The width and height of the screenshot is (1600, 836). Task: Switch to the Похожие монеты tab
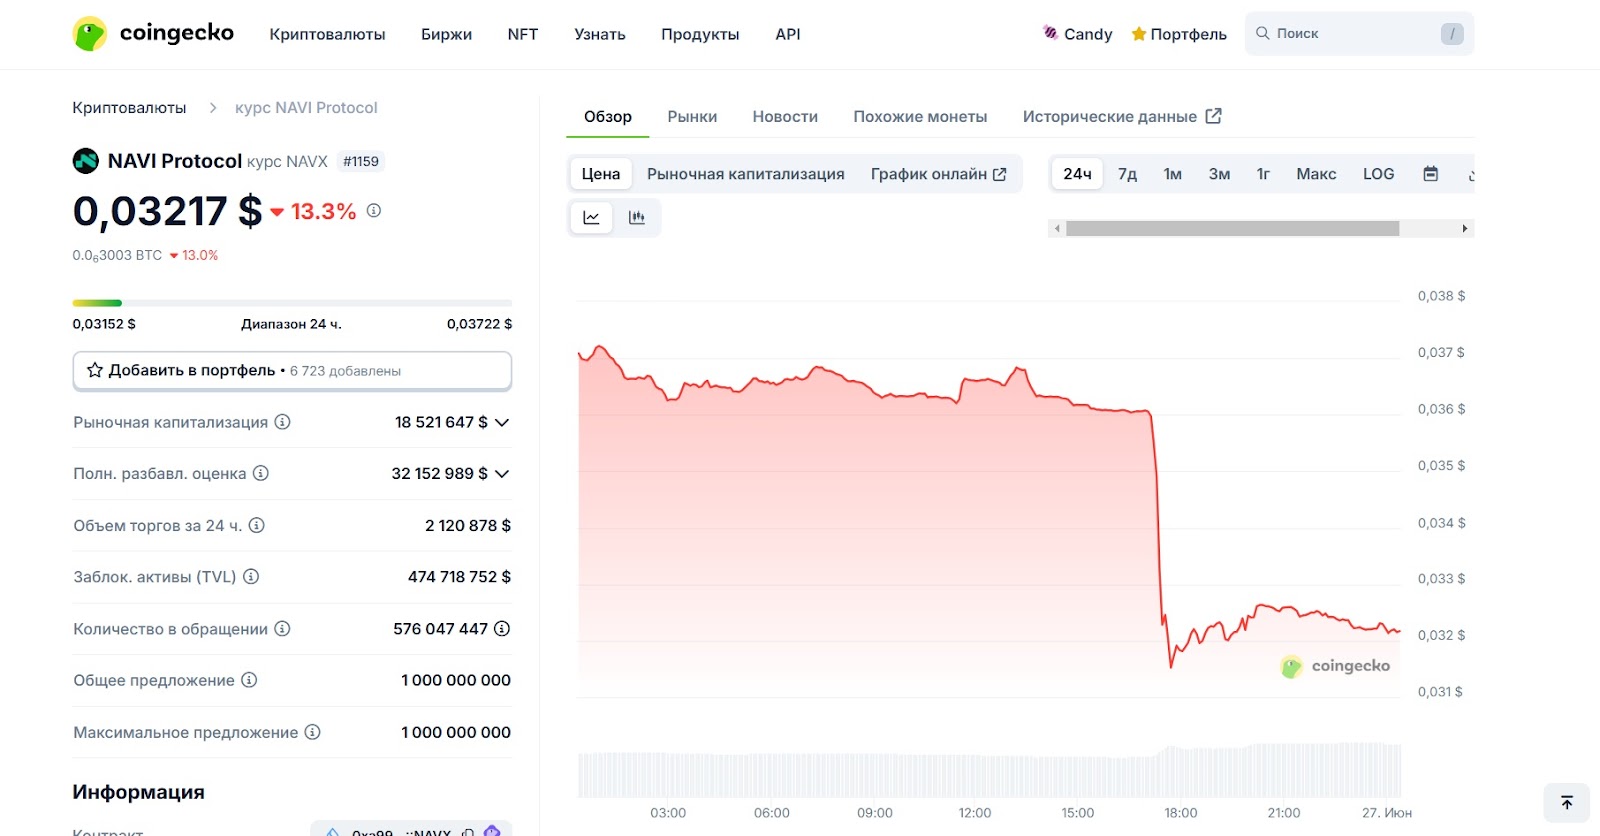point(920,117)
